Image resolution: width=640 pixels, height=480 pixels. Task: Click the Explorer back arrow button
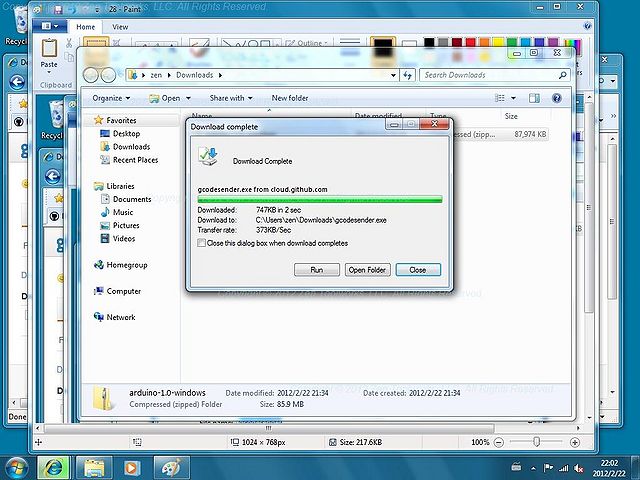point(91,75)
